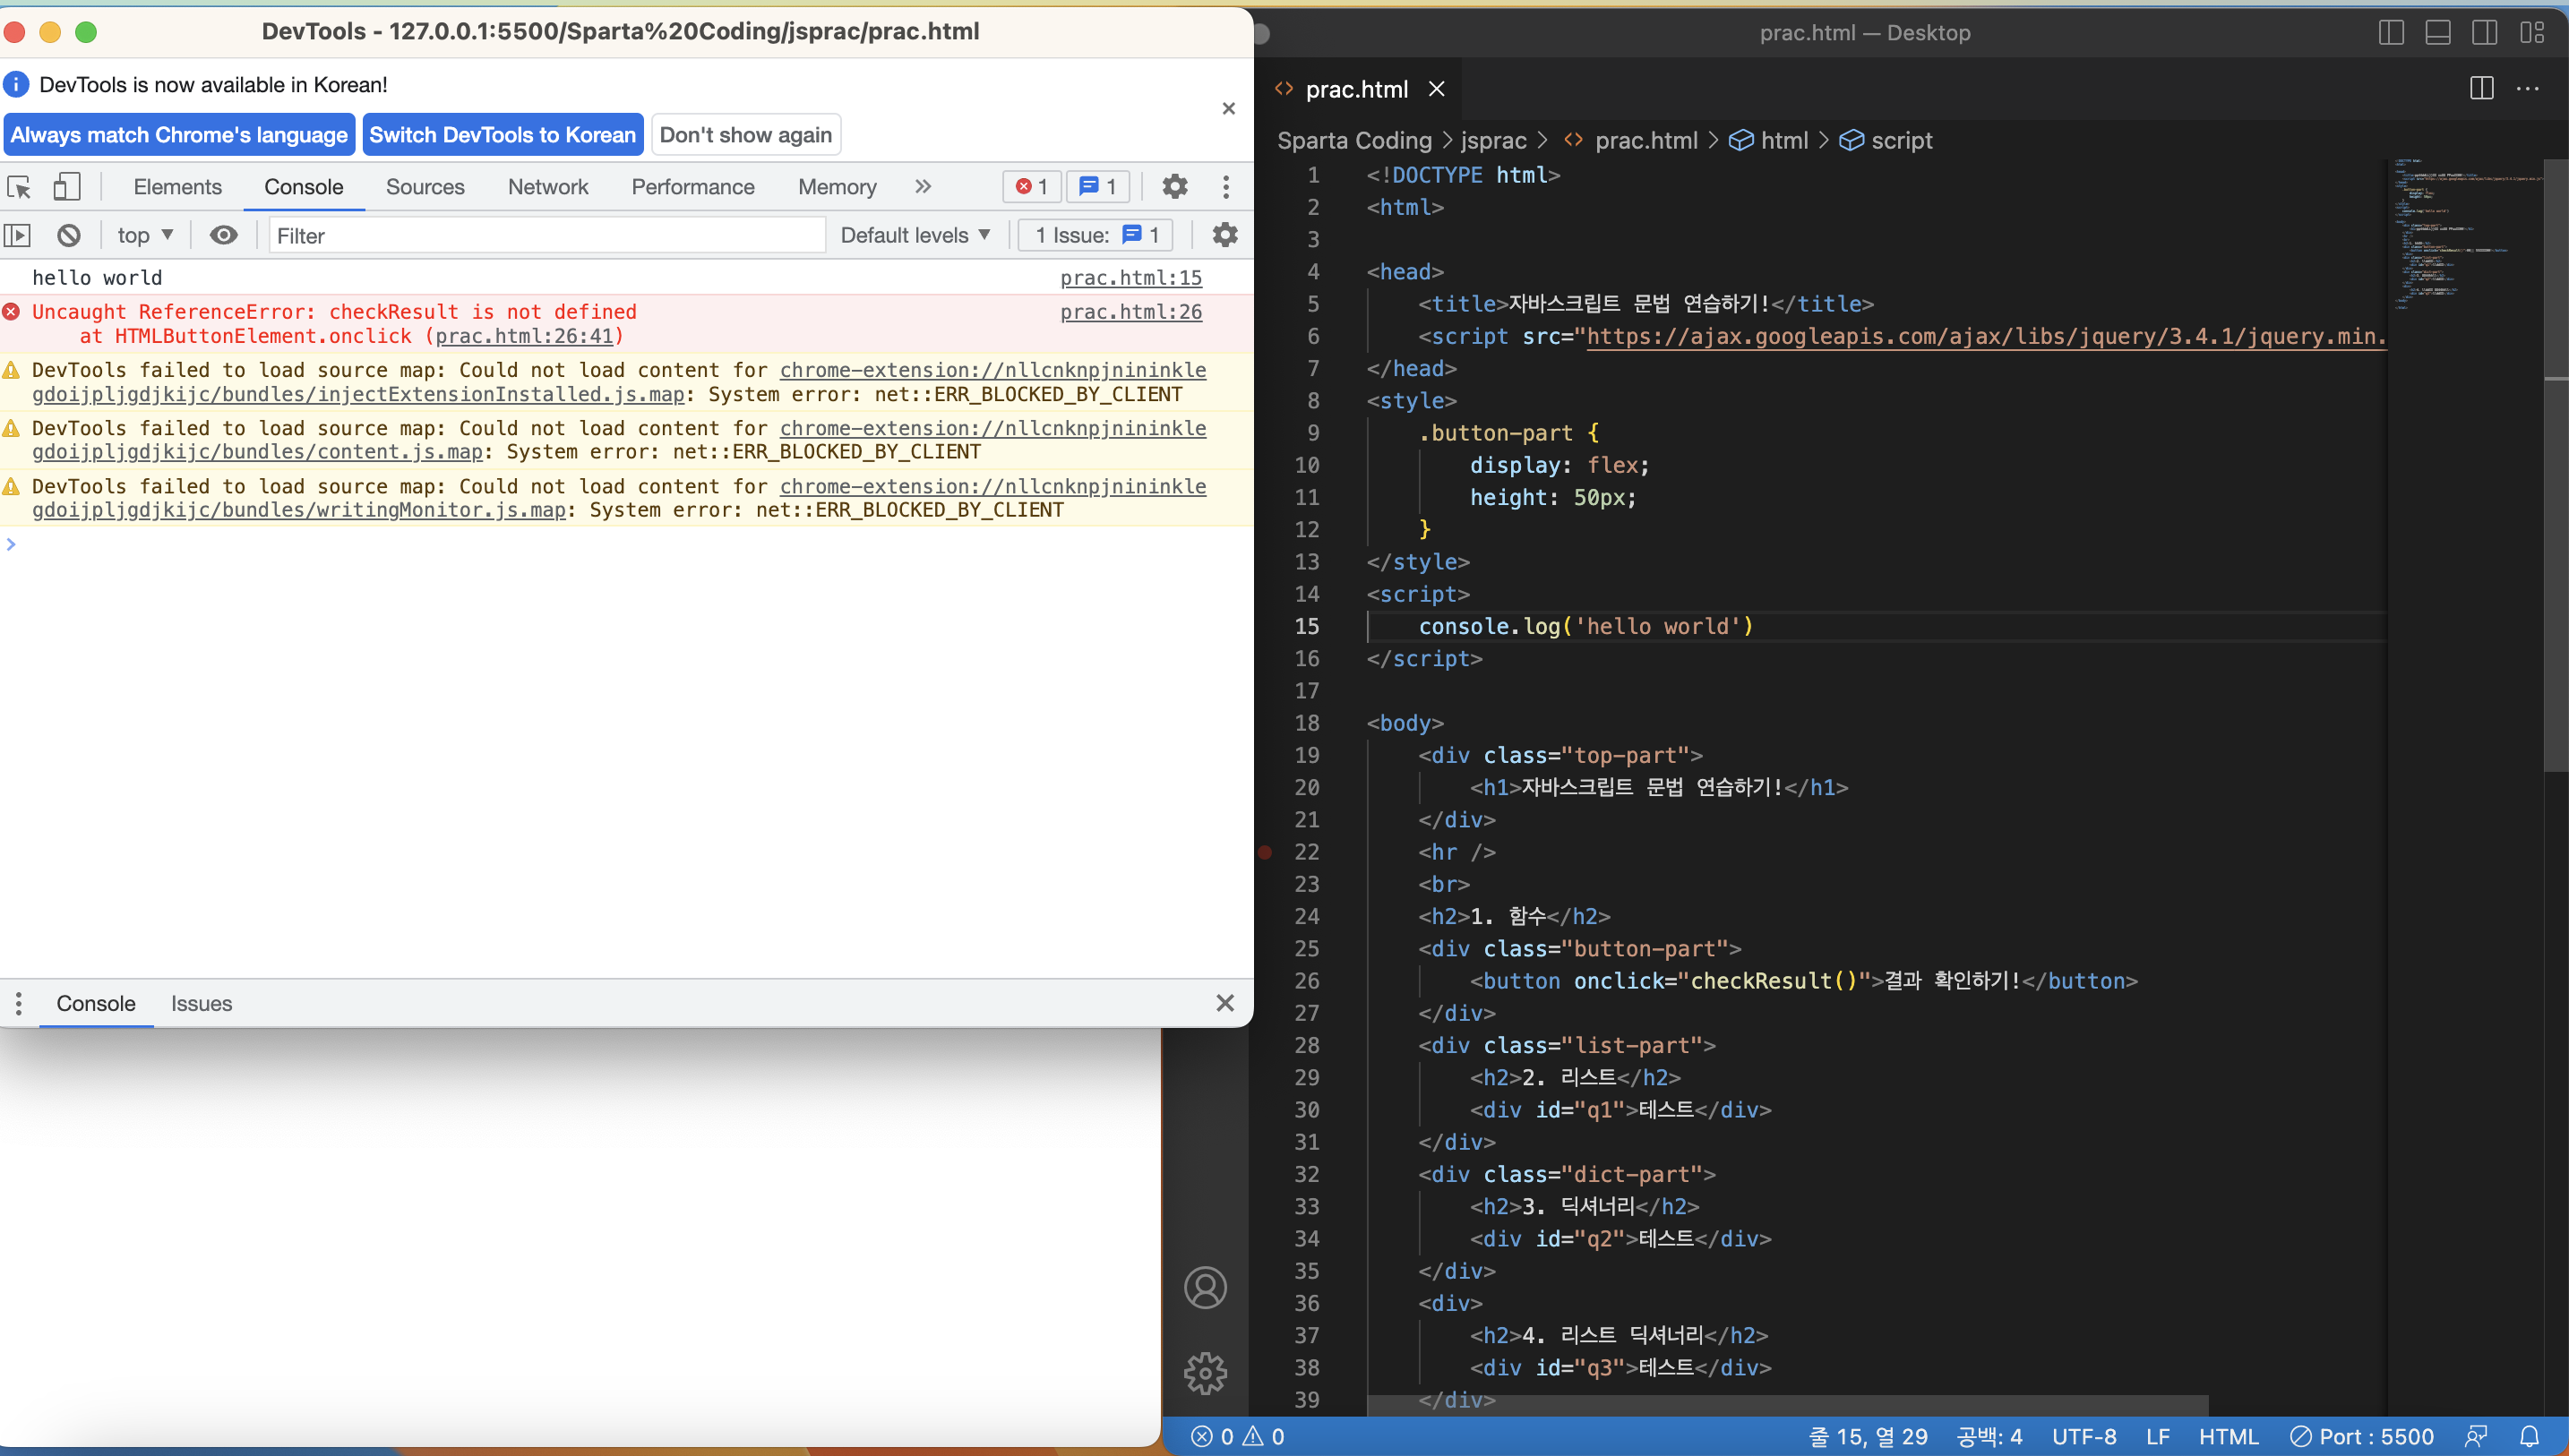Toggle the device toolbar icon

point(66,187)
